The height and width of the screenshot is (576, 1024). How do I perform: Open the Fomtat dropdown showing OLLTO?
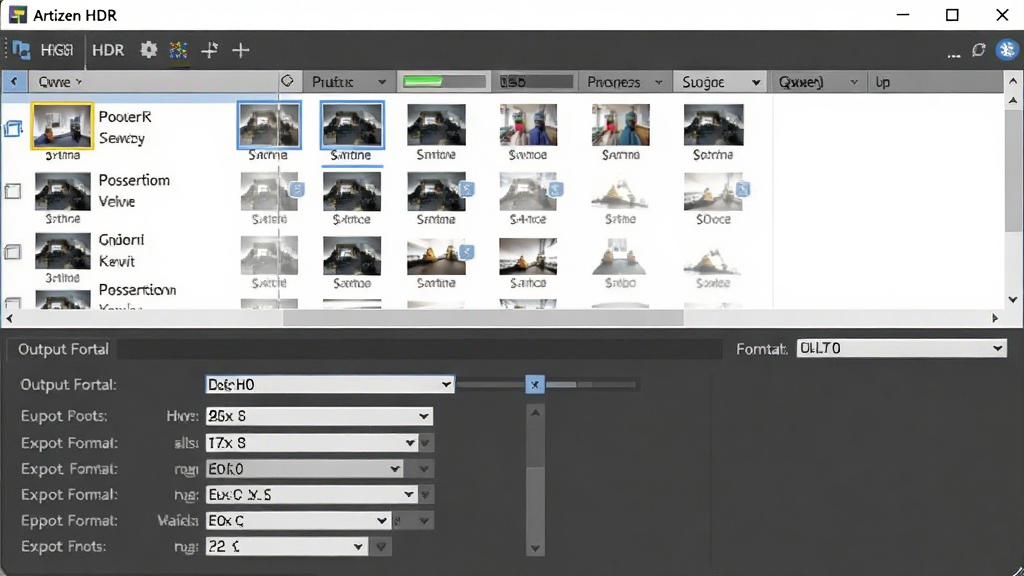[901, 348]
